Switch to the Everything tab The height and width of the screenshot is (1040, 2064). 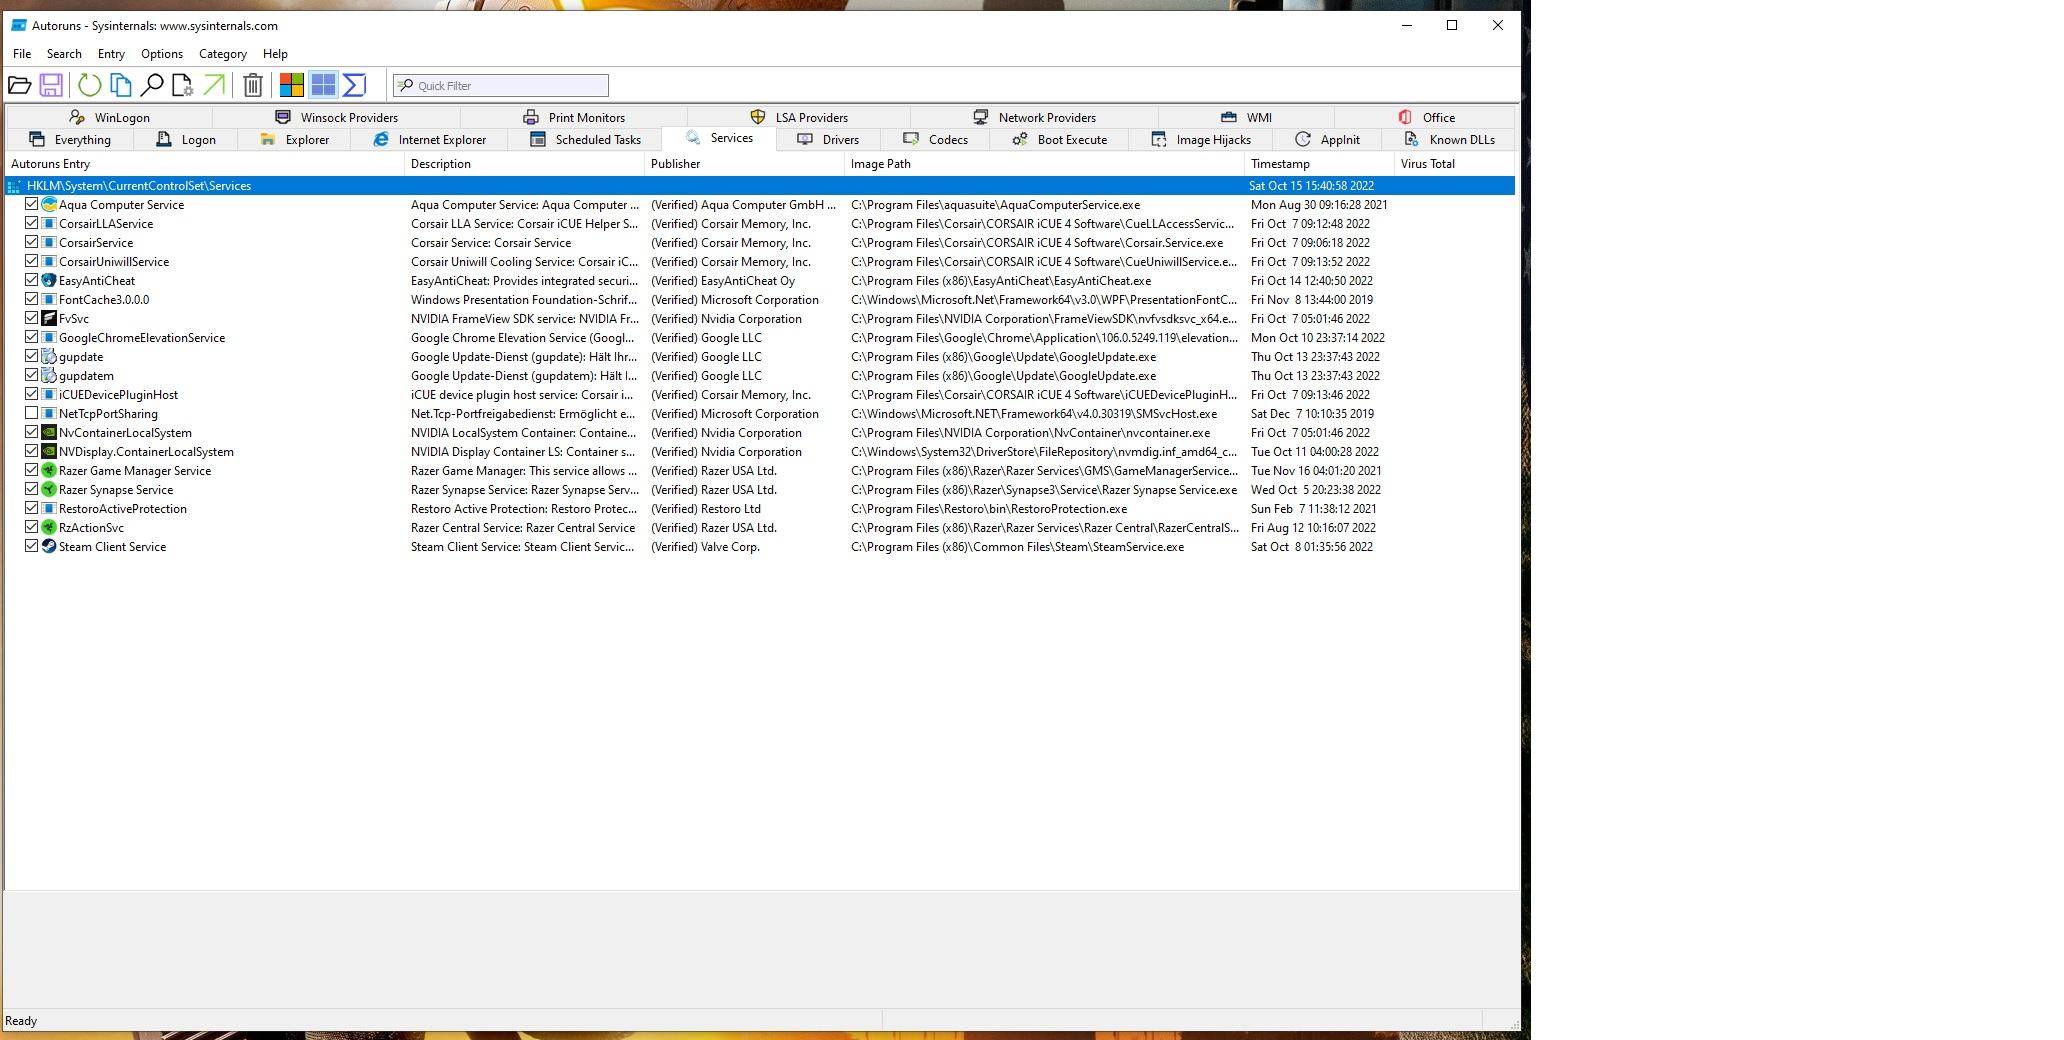pyautogui.click(x=70, y=140)
